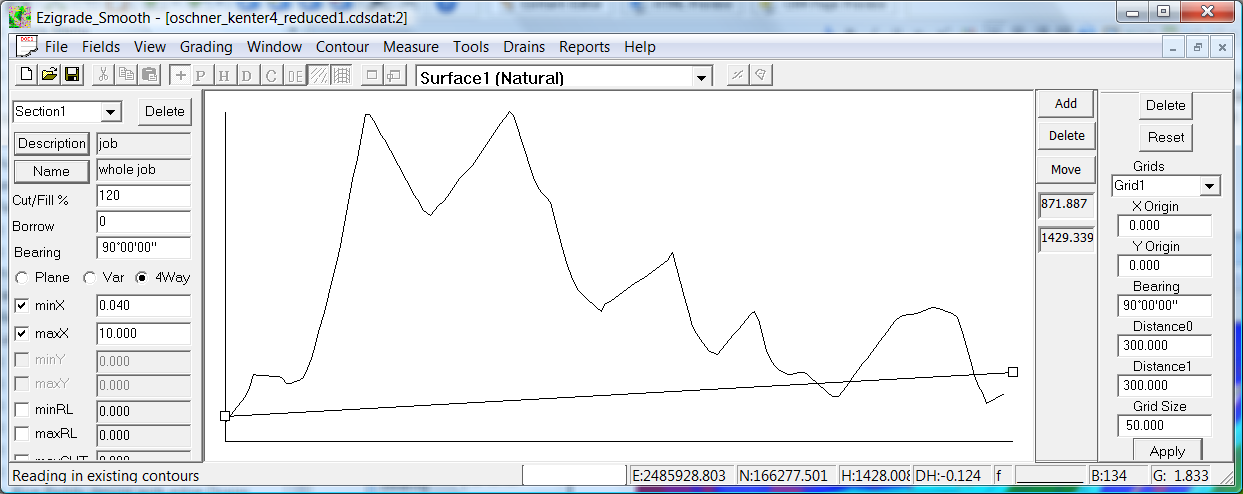
Task: Click the H toolbar icon
Action: click(x=224, y=76)
